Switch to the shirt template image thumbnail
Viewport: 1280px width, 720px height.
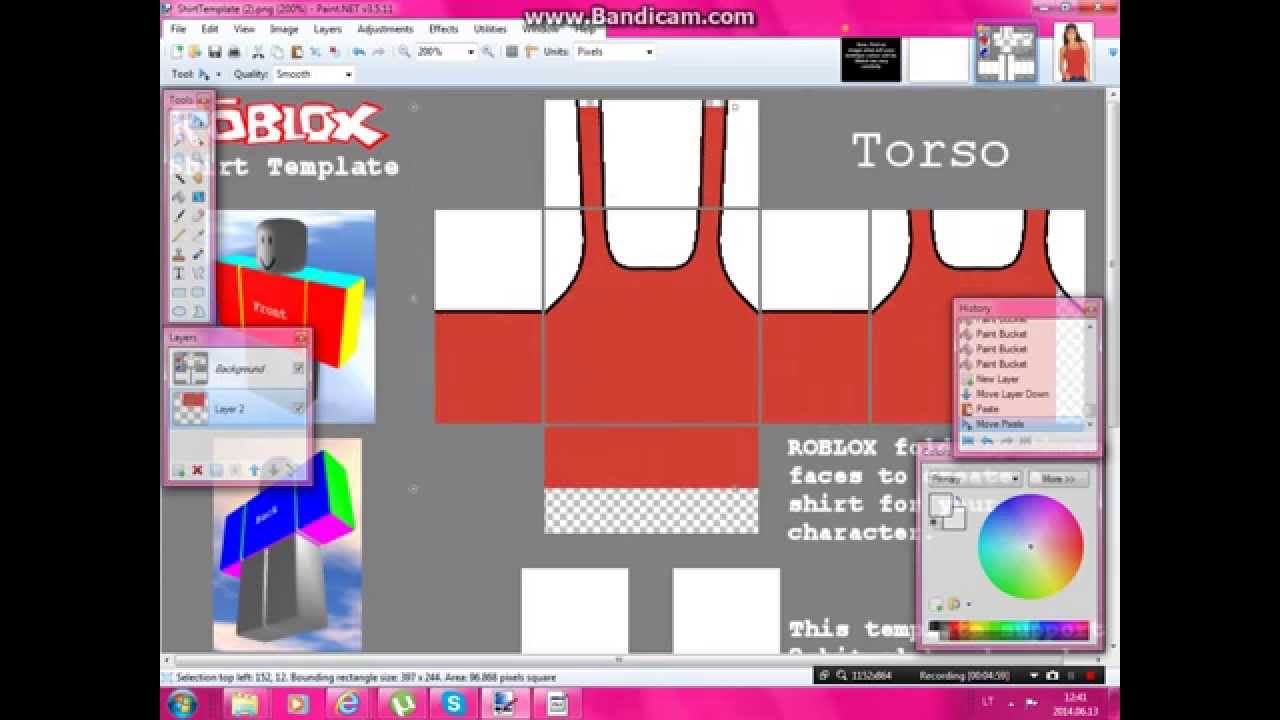1006,52
